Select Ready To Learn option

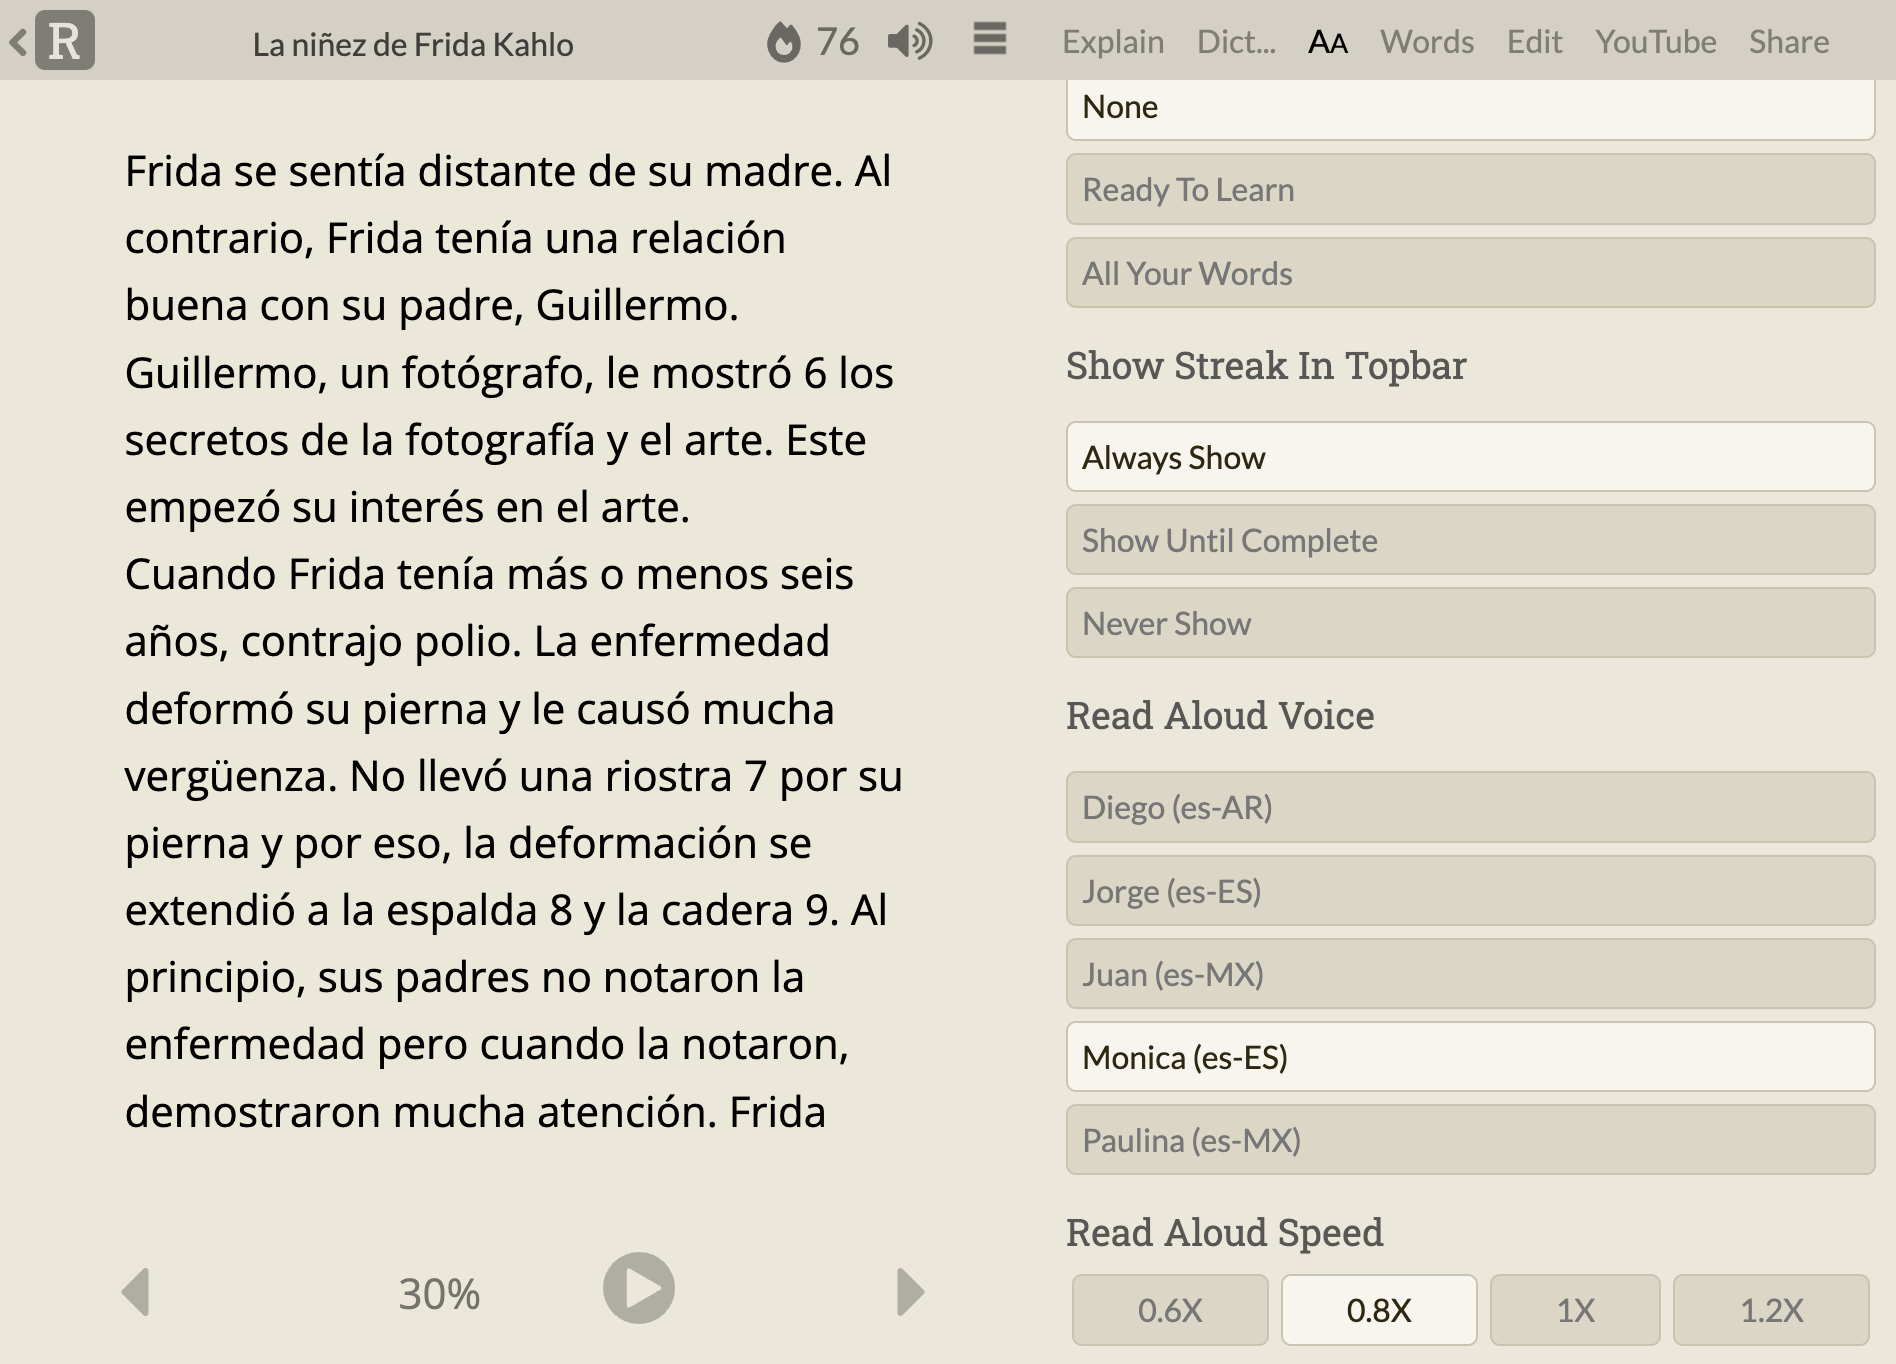tap(1469, 190)
